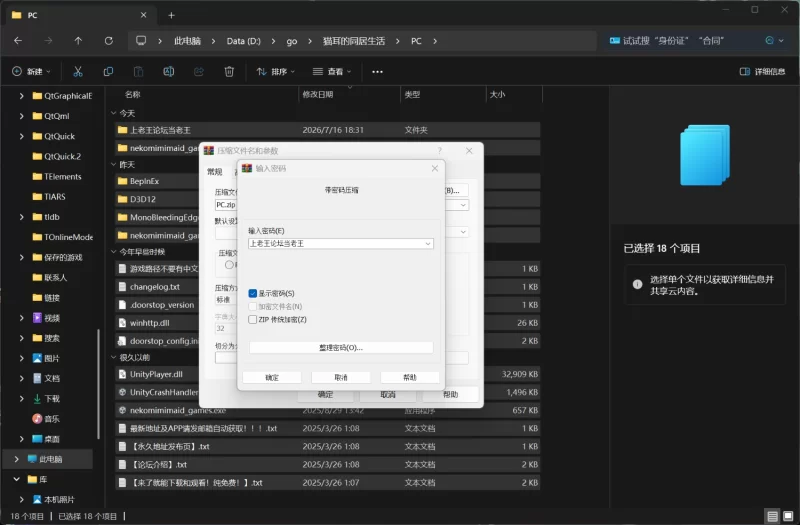Click 取消 in the 输入密码 dialog
This screenshot has width=800, height=525.
pos(341,378)
